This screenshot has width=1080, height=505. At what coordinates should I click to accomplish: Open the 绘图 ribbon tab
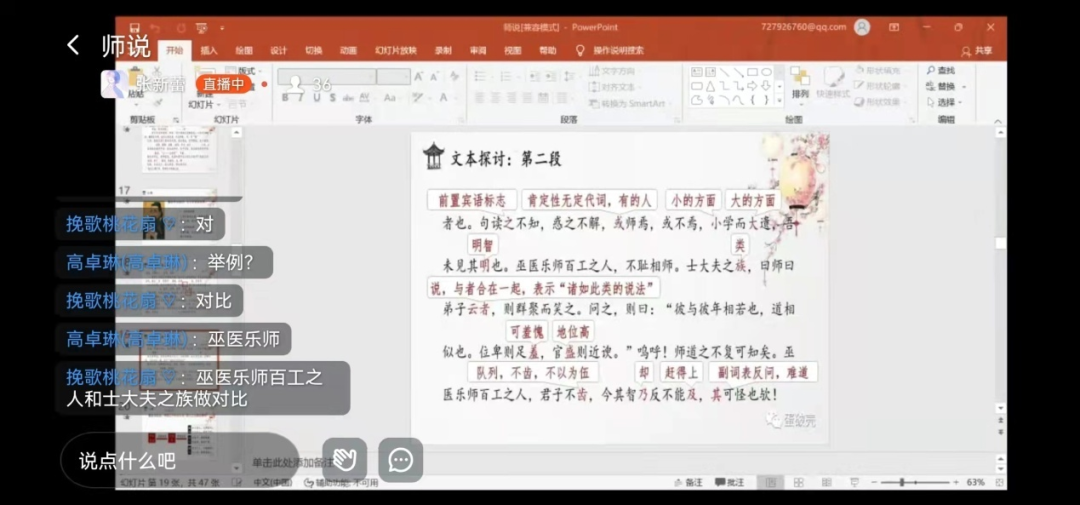tap(244, 50)
